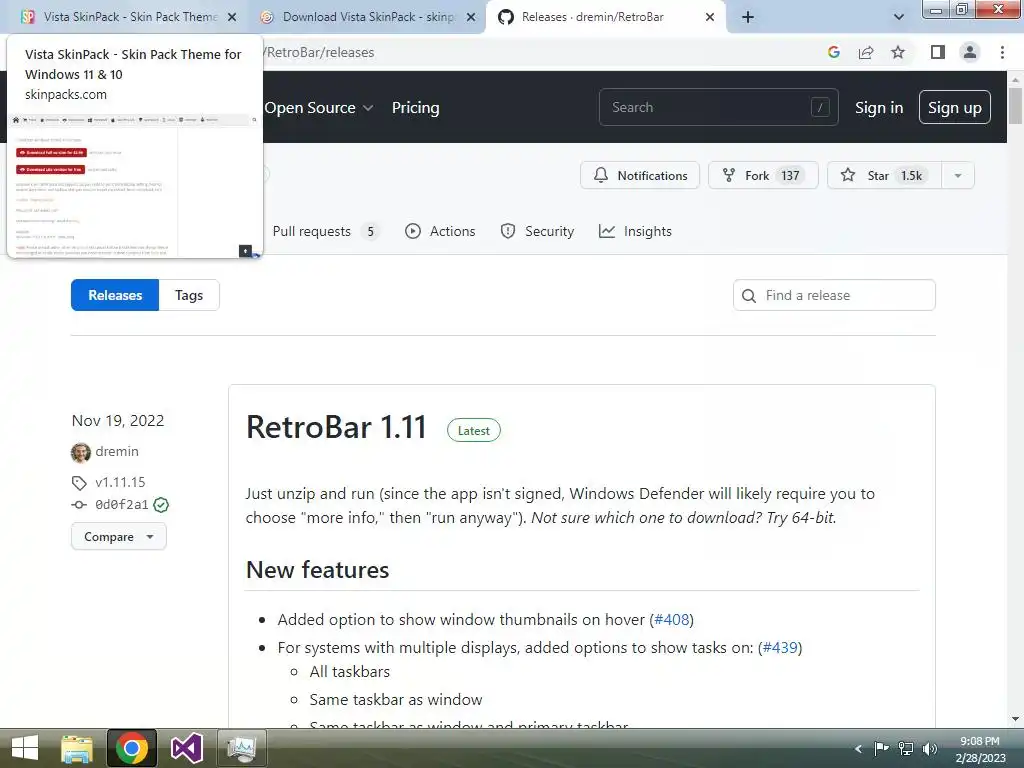This screenshot has height=768, width=1024.
Task: Select the Releases toggle button
Action: click(115, 295)
